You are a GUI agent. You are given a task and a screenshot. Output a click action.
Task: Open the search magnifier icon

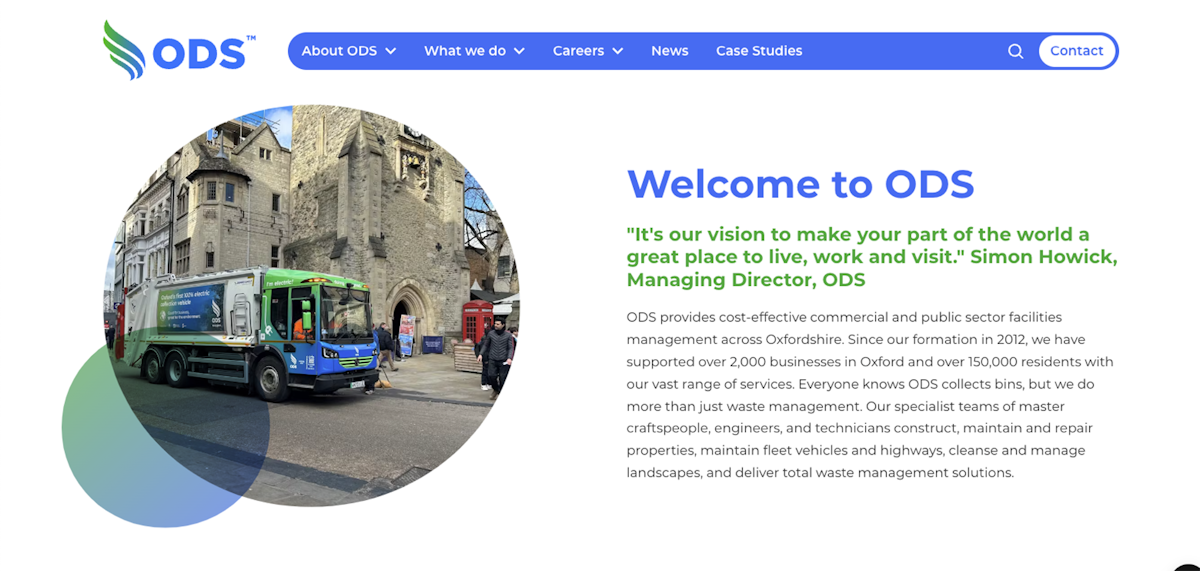pos(1015,51)
